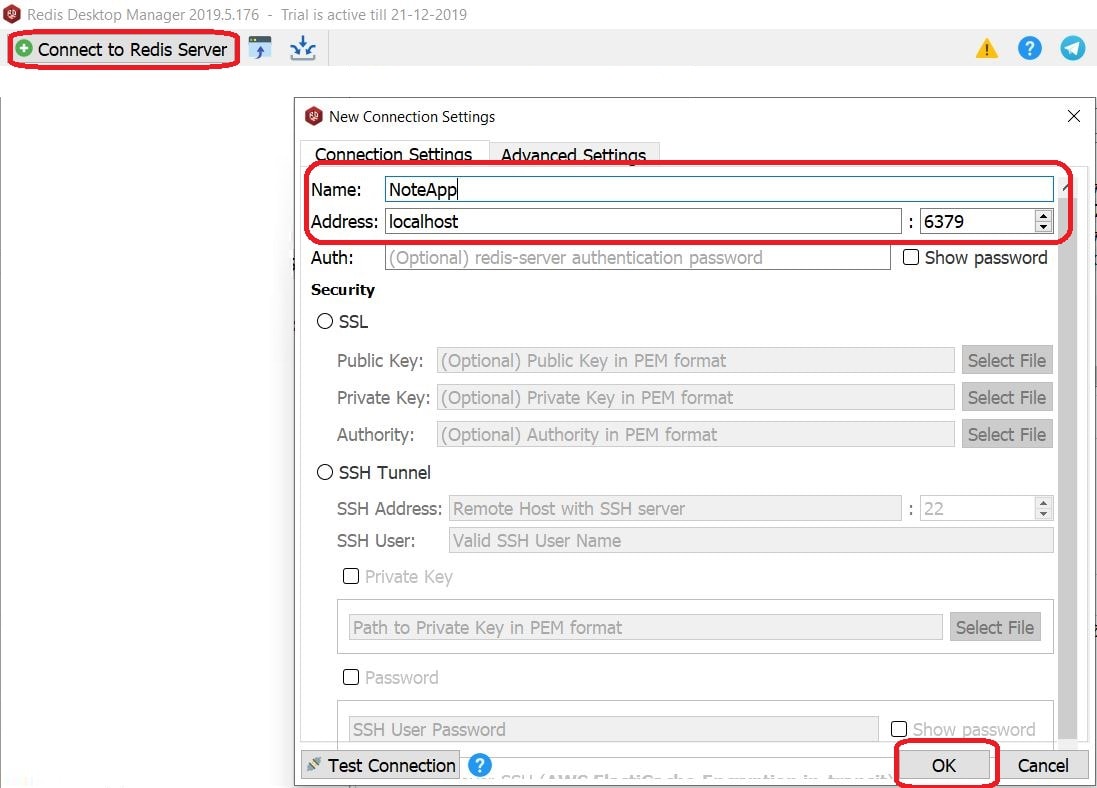Screen dimensions: 1097x788
Task: Click the export connections arrow icon
Action: (x=303, y=48)
